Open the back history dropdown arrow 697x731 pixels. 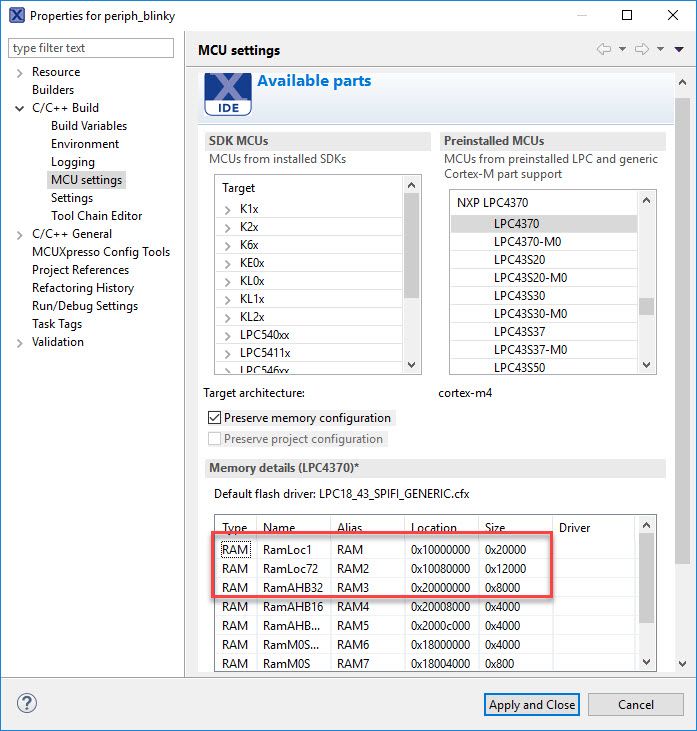coord(622,49)
